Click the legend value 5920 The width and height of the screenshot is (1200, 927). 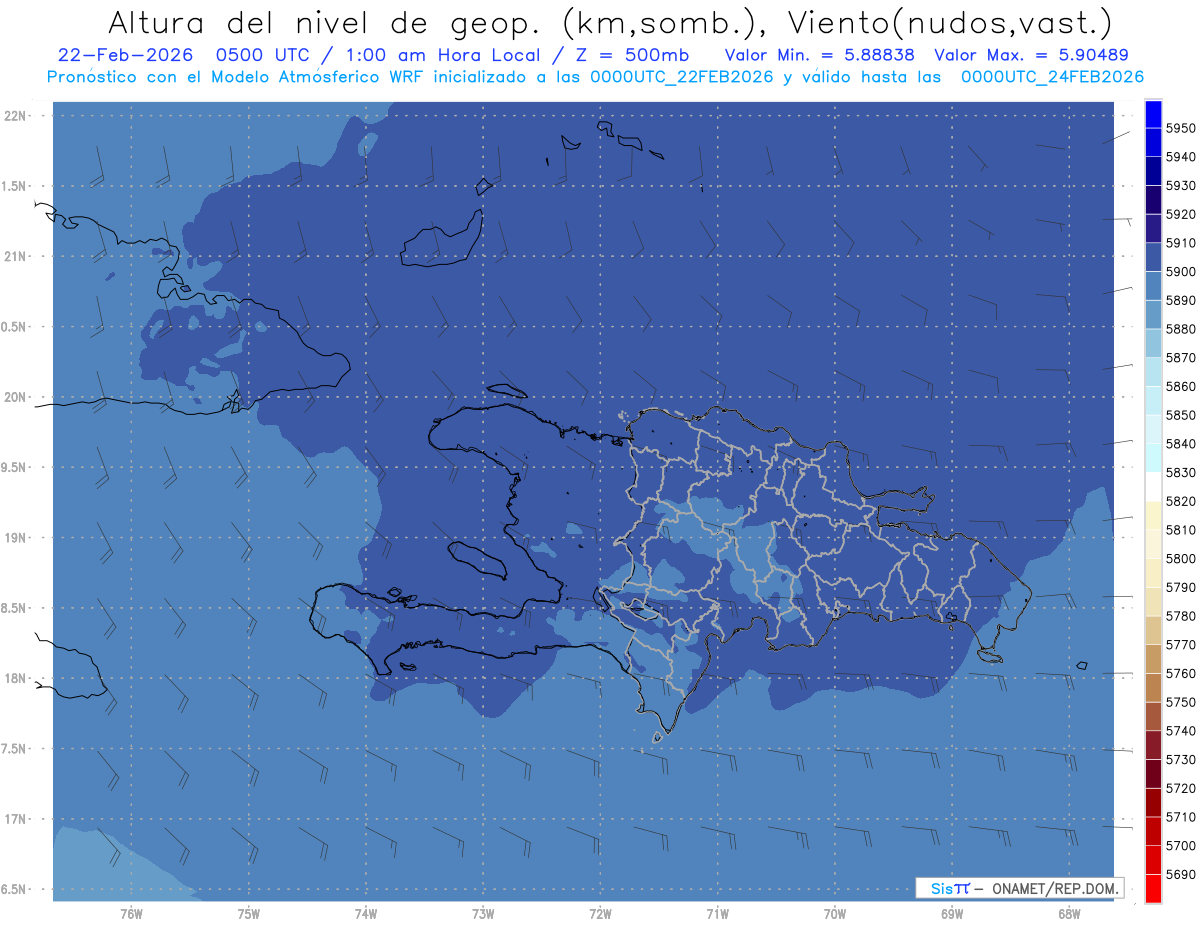point(1181,215)
